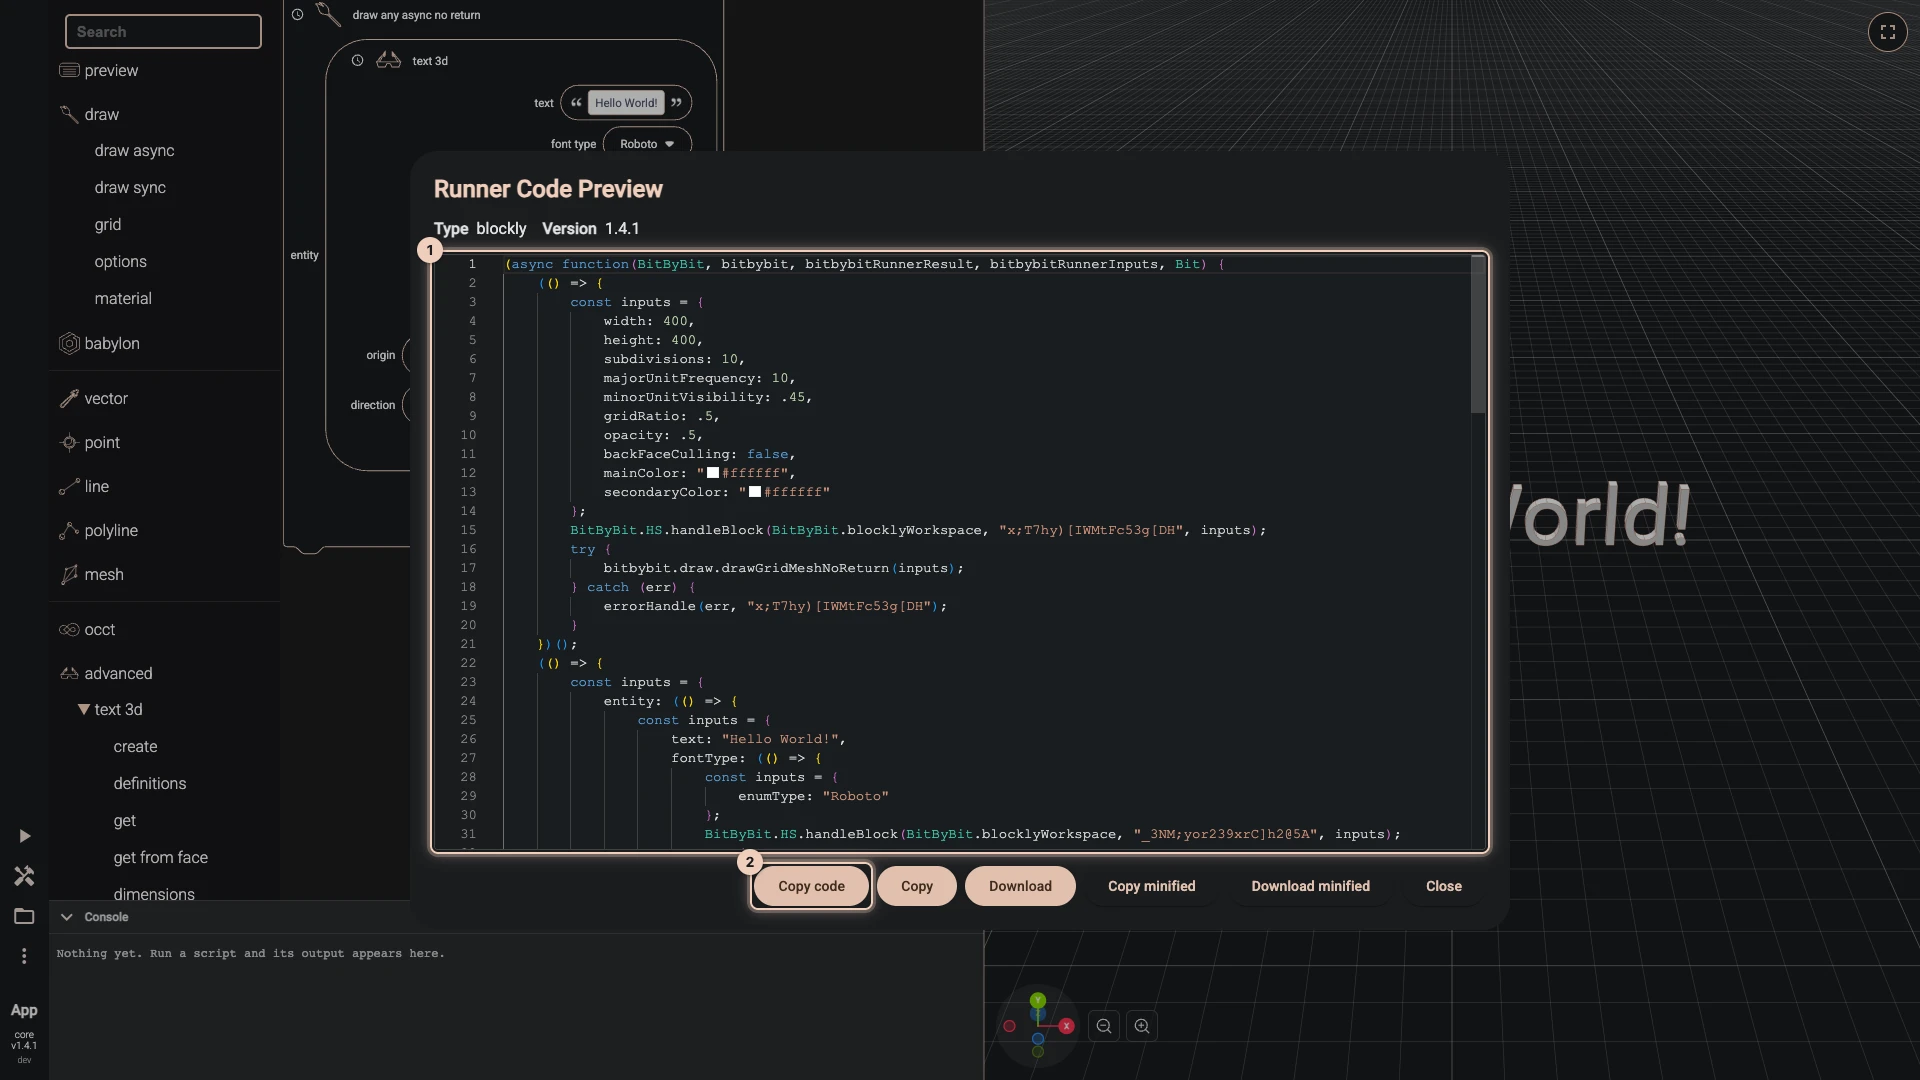Viewport: 1920px width, 1080px height.
Task: Click the babylon hexagon icon
Action: [x=69, y=343]
